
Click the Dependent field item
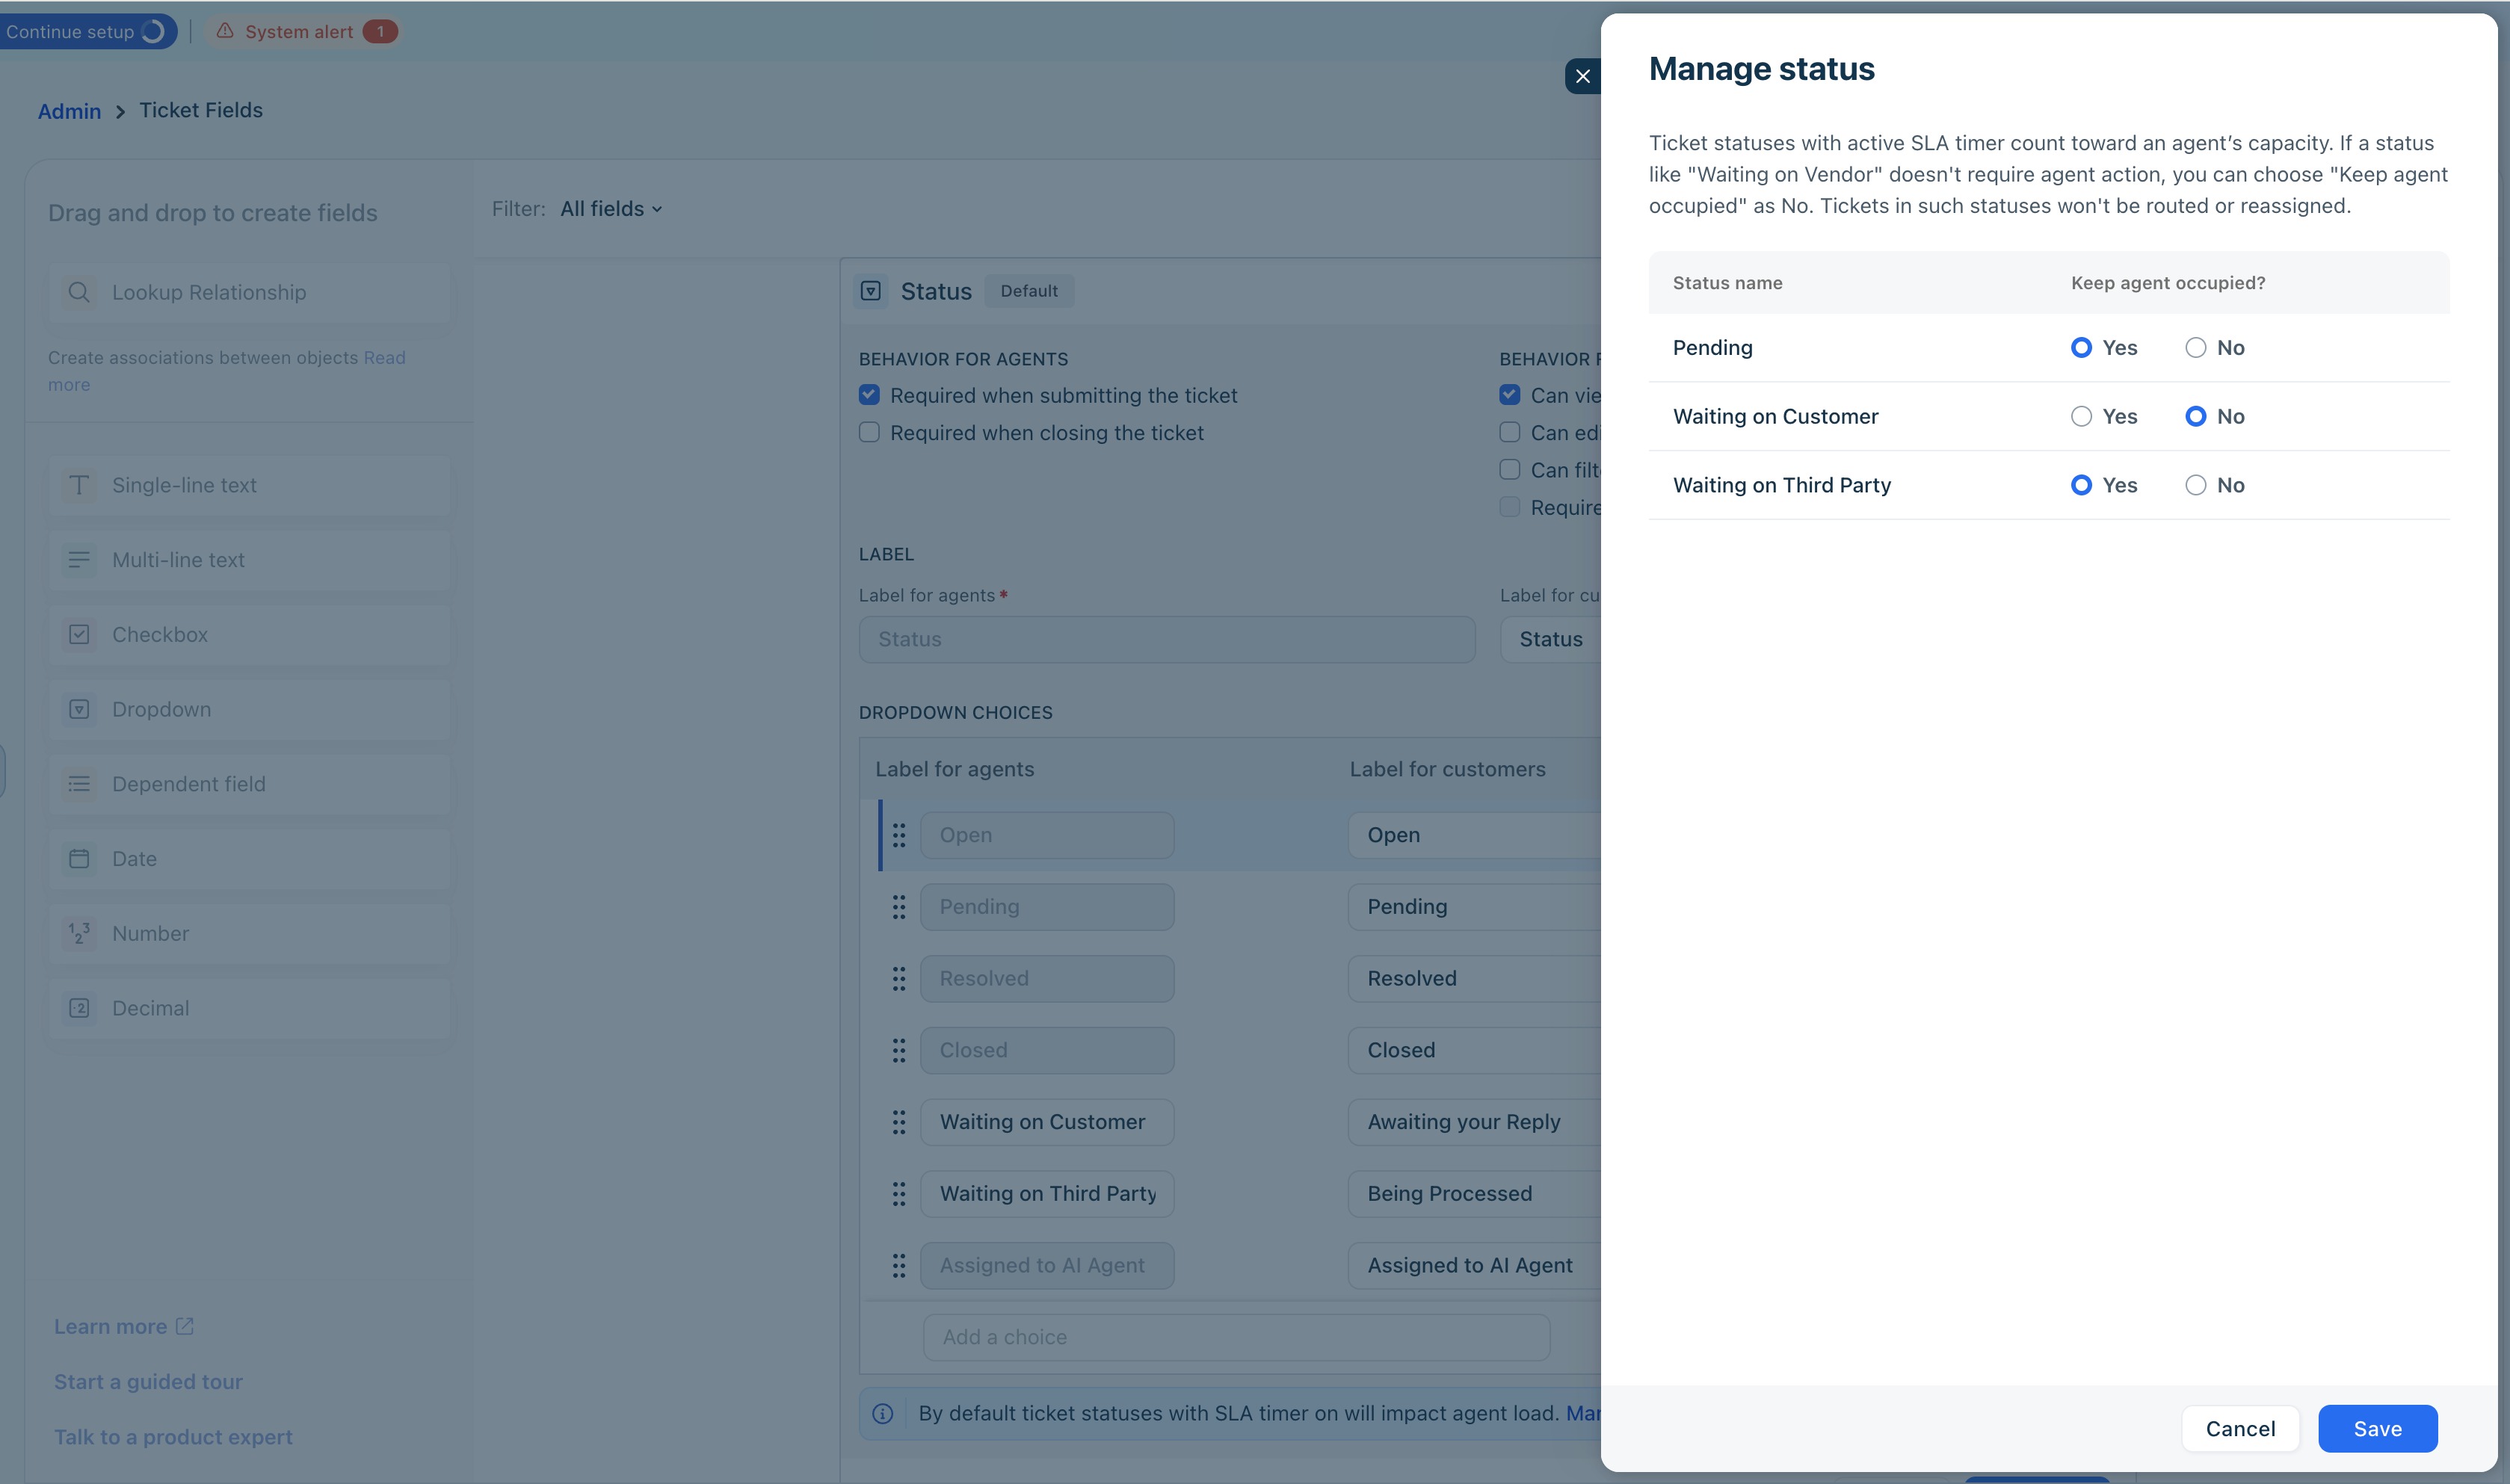click(248, 784)
